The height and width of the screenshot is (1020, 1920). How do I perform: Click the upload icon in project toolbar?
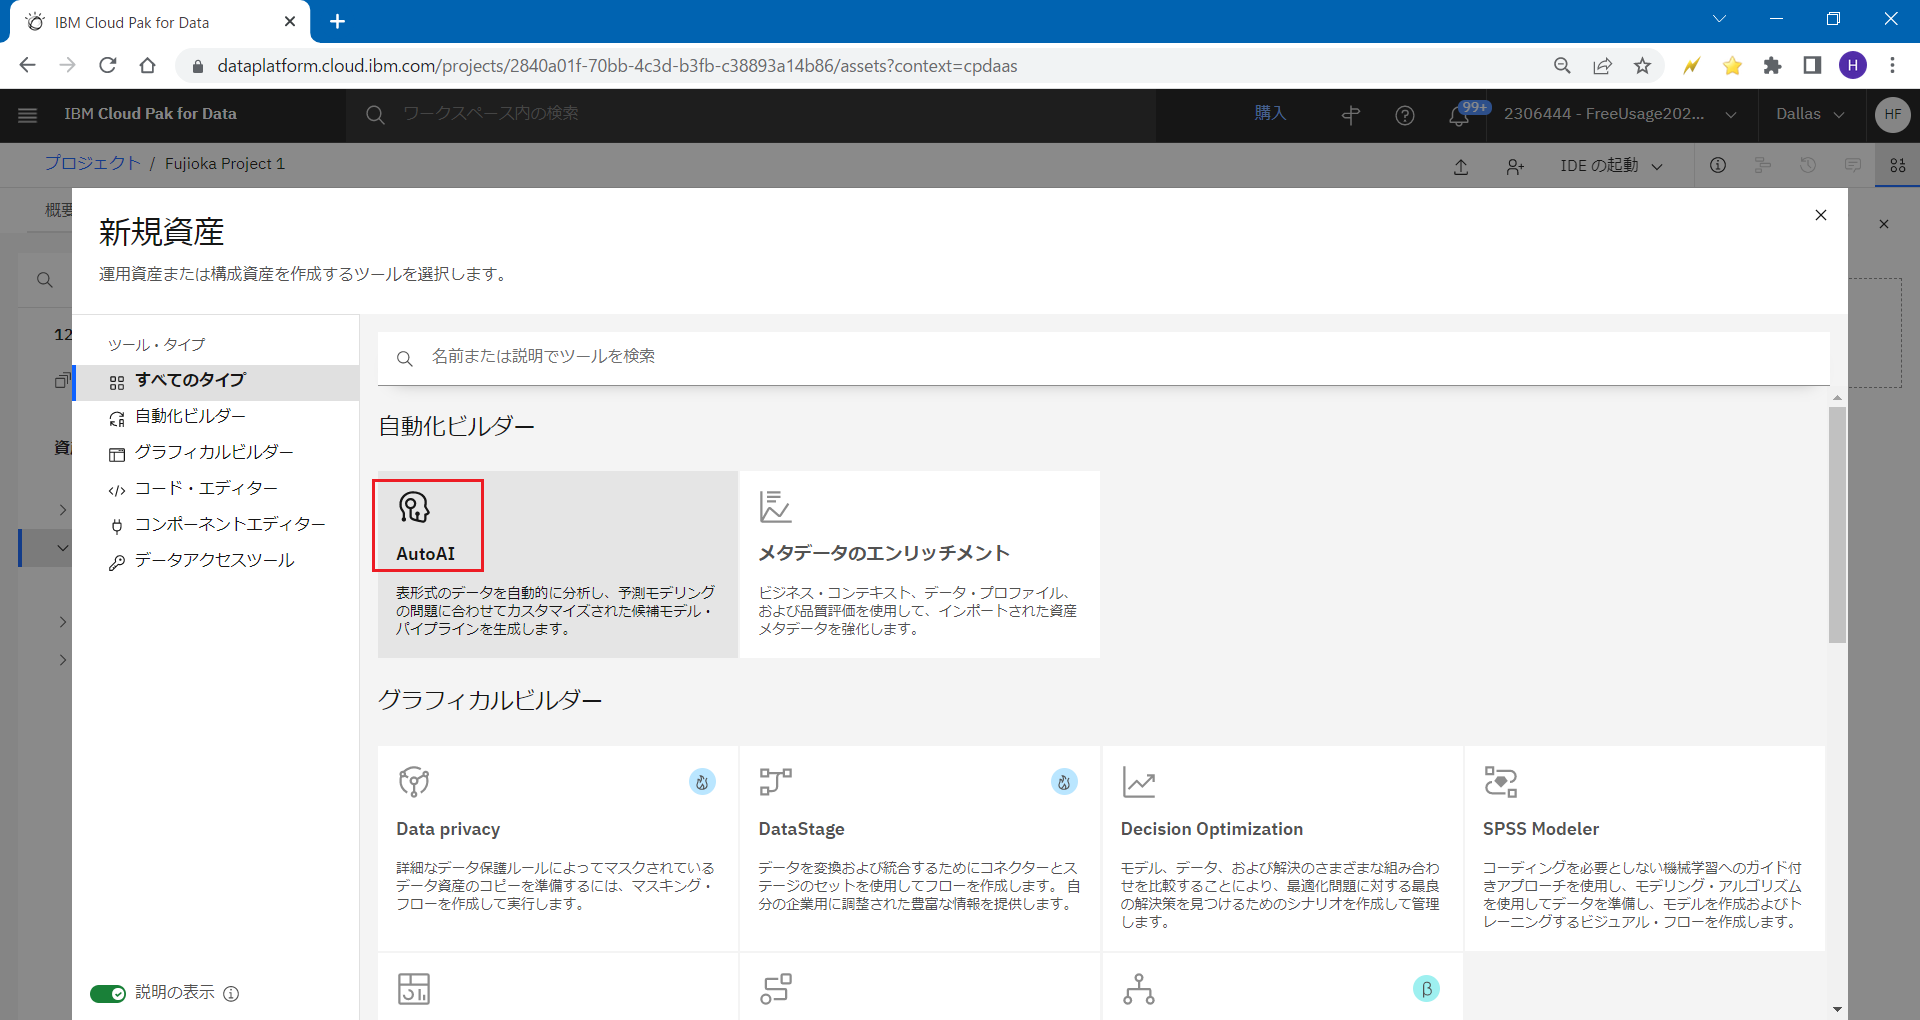[1461, 166]
